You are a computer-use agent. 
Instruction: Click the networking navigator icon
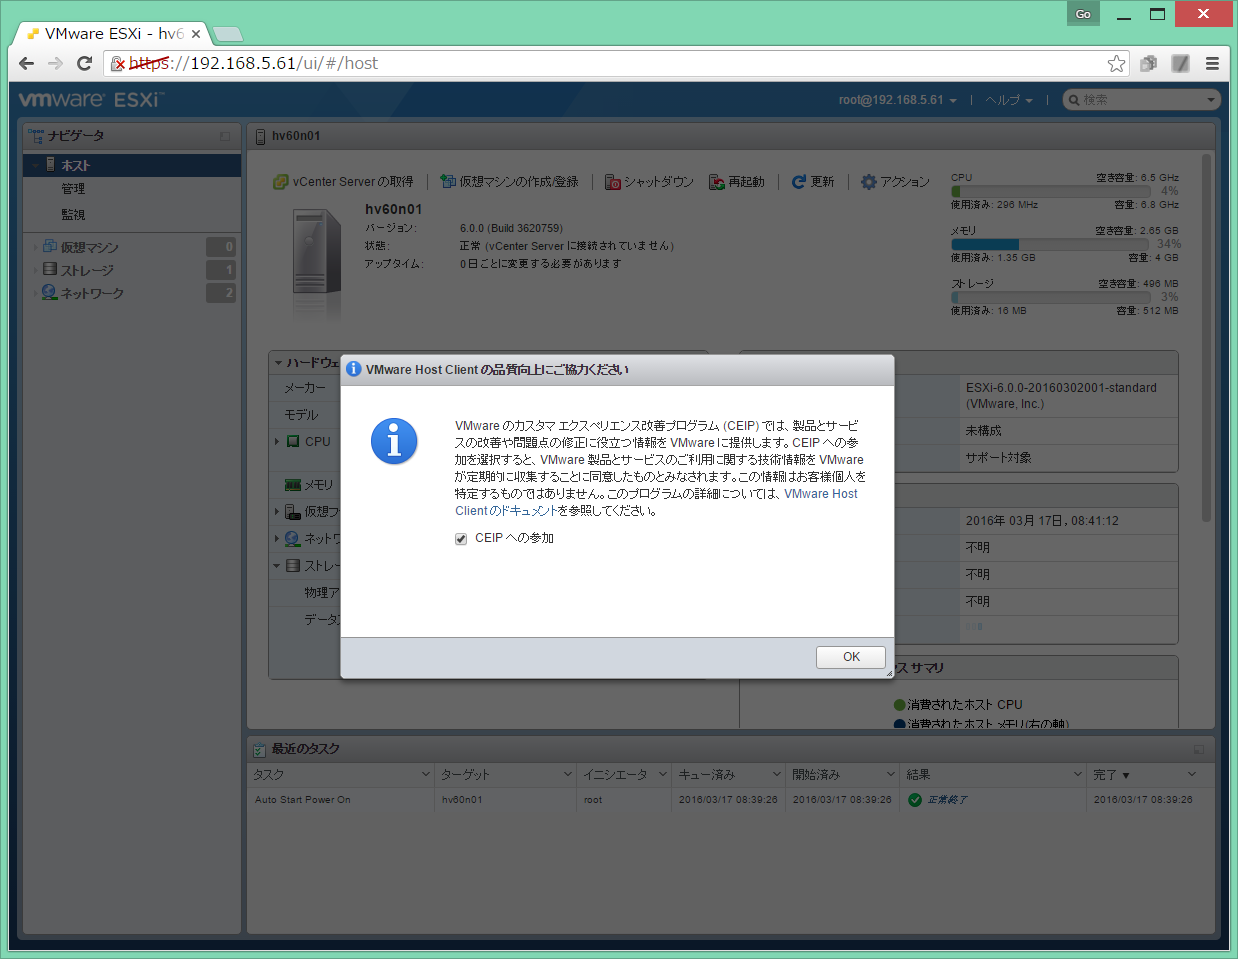click(x=50, y=292)
